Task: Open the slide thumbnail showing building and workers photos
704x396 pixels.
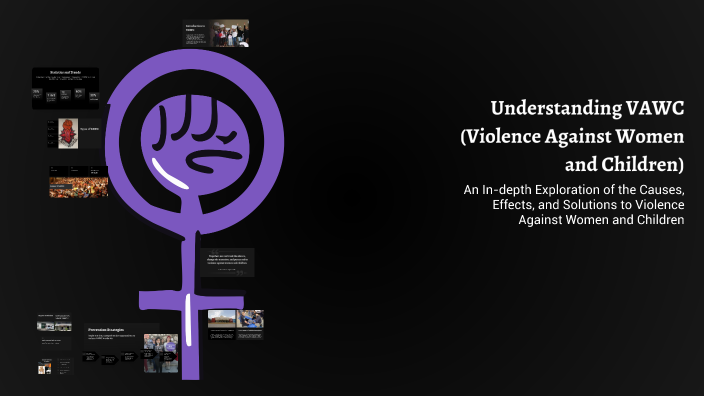Action: tap(236, 325)
